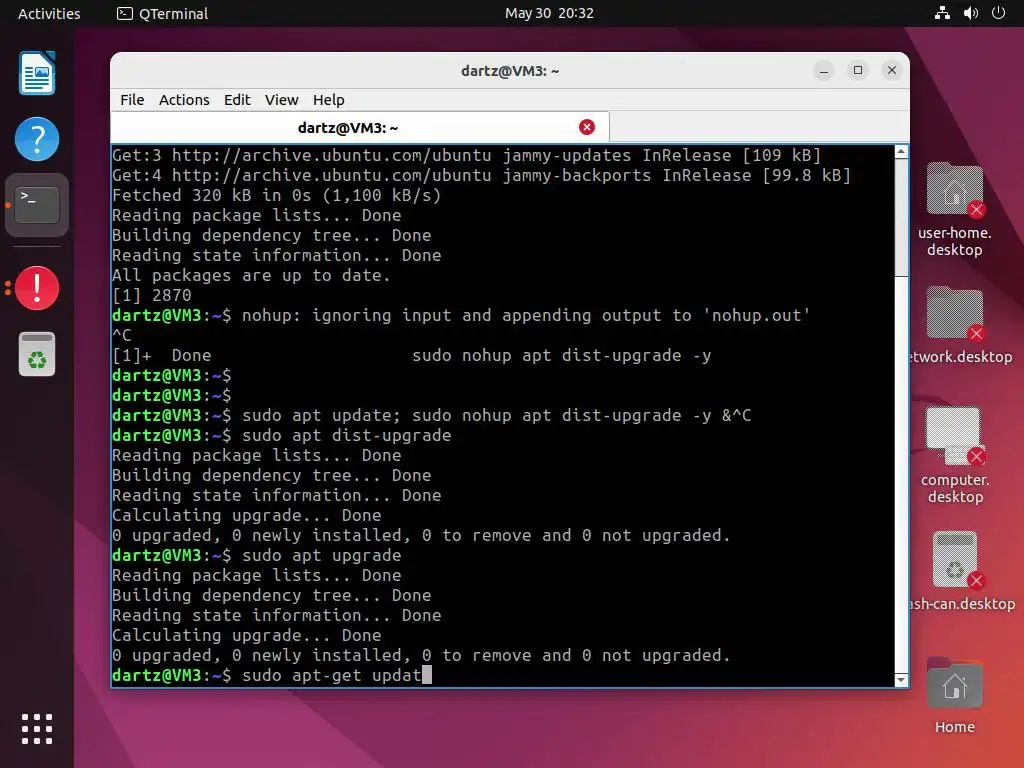Open the Help menu
The height and width of the screenshot is (768, 1024).
(328, 100)
